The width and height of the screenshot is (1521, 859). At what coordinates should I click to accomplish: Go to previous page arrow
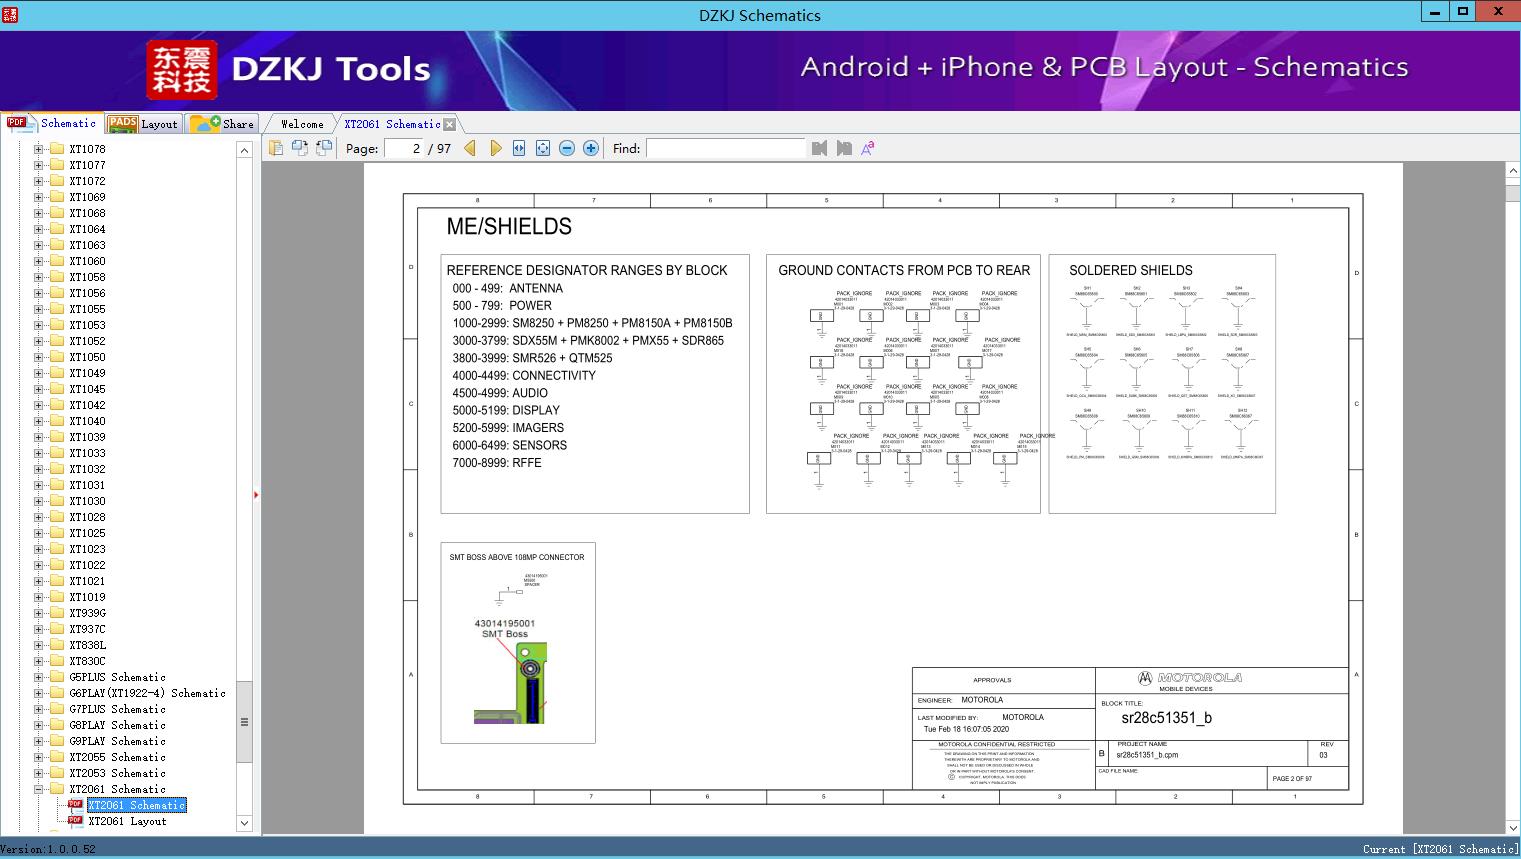[470, 148]
